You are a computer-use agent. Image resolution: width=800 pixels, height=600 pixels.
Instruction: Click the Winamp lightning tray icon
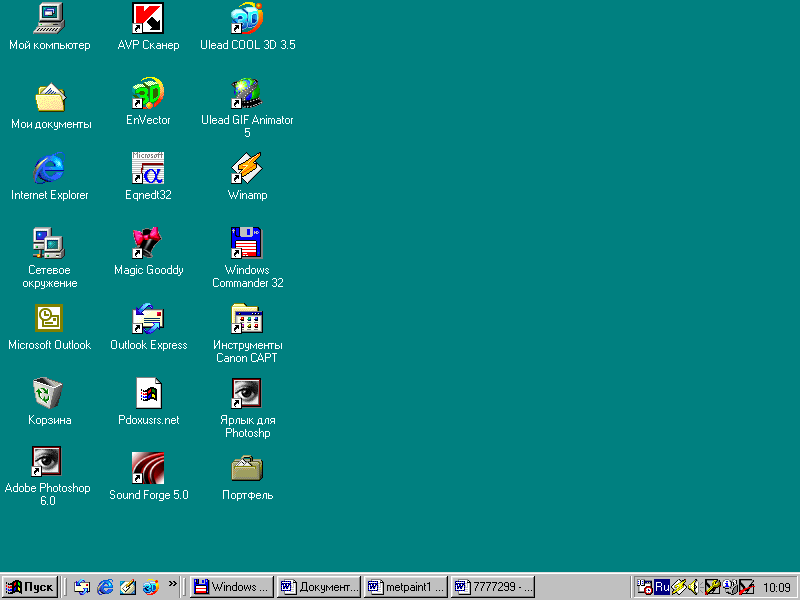pyautogui.click(x=678, y=587)
